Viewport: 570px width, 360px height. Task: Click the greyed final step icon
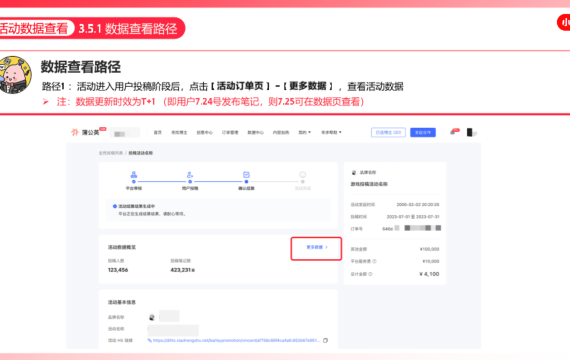[x=302, y=175]
